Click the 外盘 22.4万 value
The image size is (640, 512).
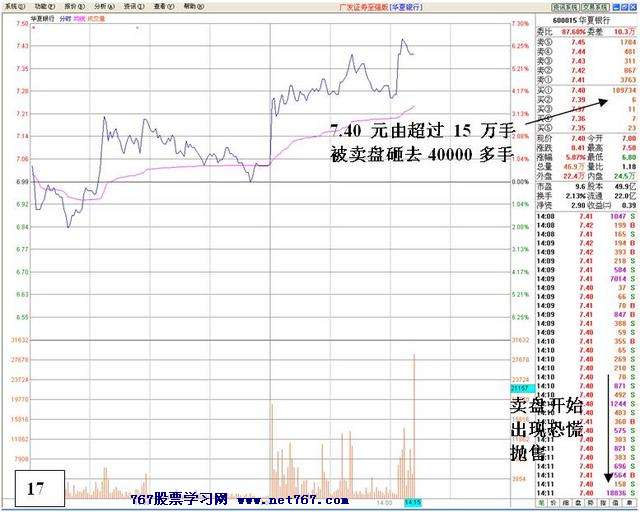tap(575, 176)
